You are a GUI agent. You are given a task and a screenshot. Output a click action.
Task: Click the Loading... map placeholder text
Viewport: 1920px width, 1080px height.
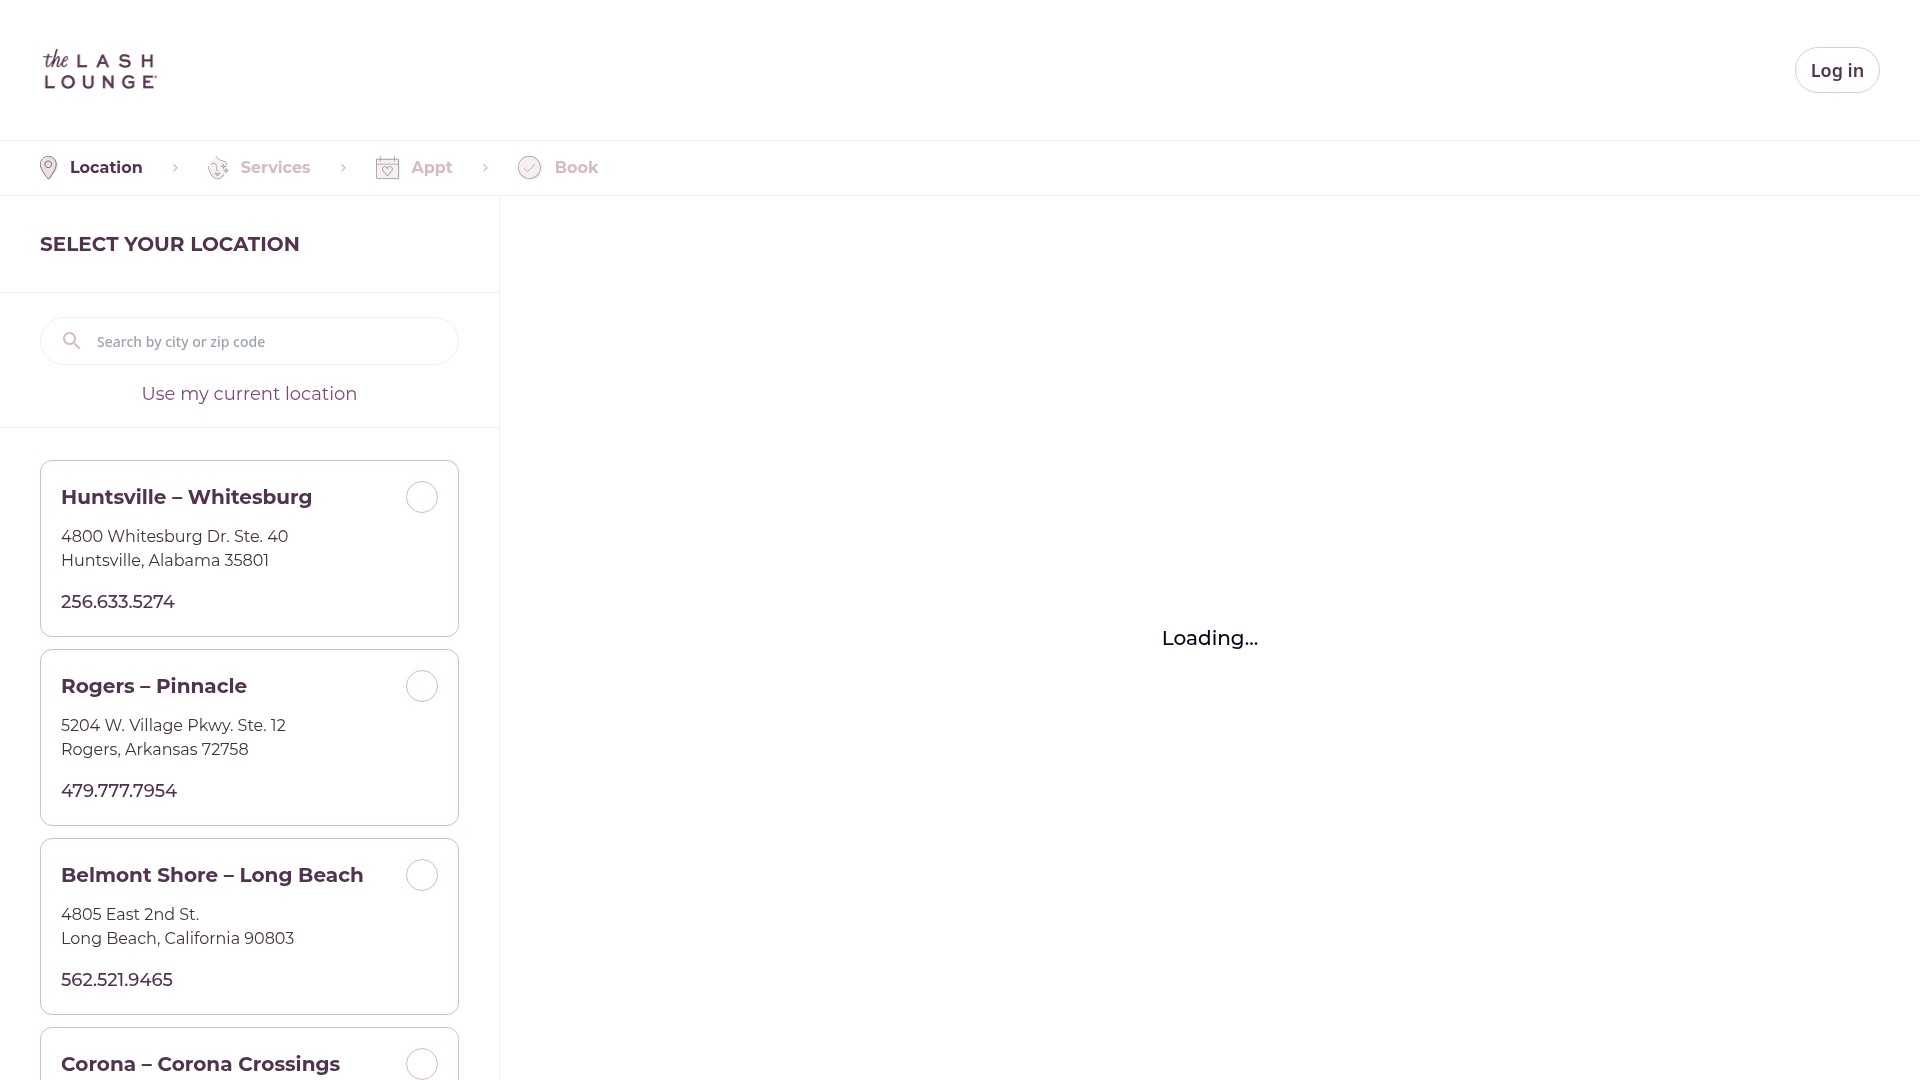pyautogui.click(x=1210, y=638)
